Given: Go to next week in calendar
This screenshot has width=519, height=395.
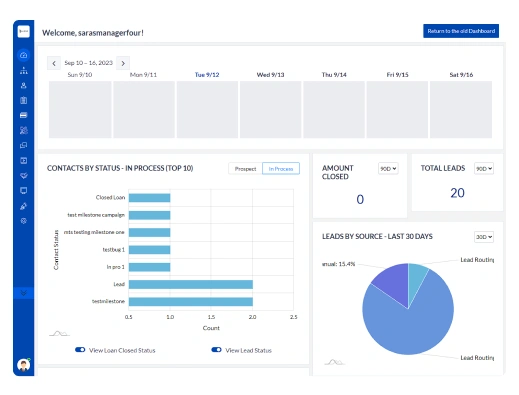Looking at the screenshot, I should [x=123, y=63].
